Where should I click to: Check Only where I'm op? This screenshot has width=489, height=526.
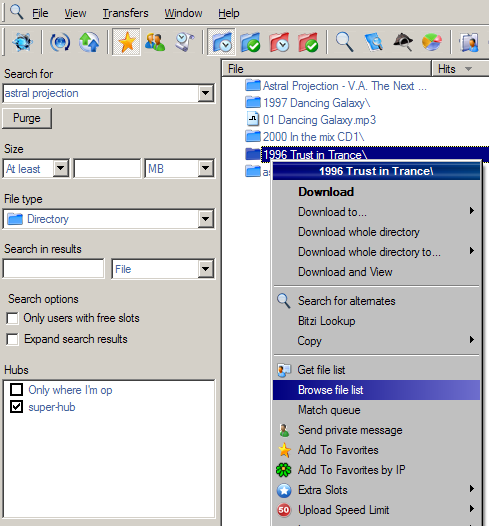16,389
